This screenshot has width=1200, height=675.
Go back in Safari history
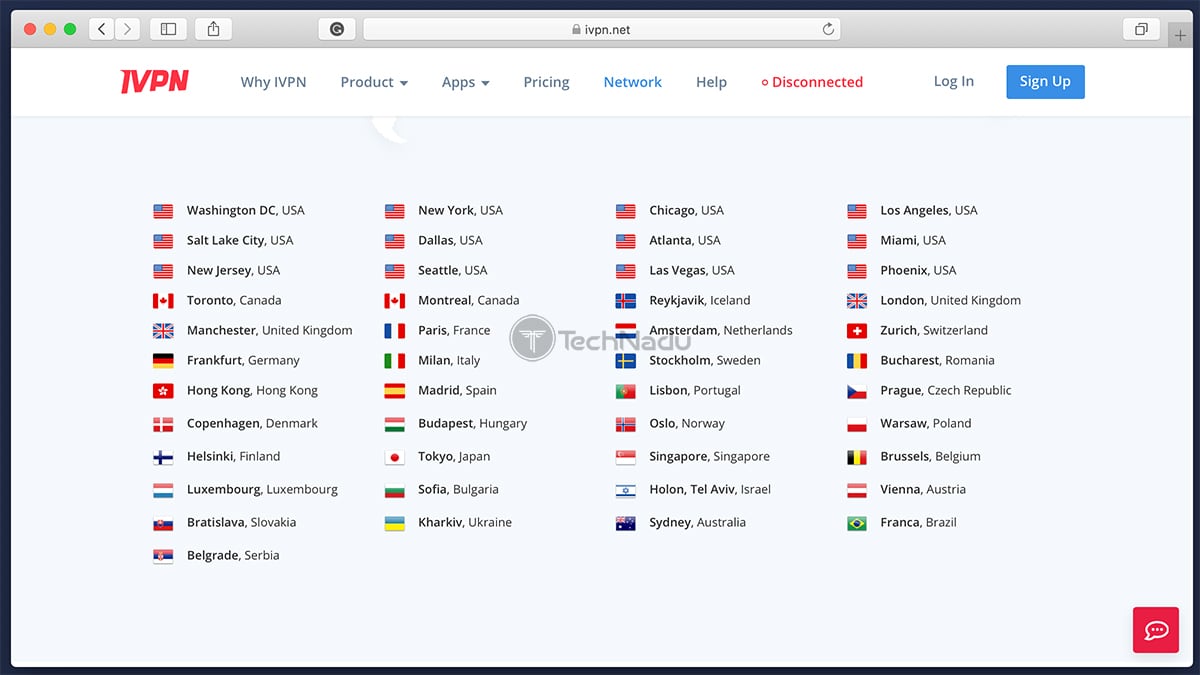tap(101, 29)
